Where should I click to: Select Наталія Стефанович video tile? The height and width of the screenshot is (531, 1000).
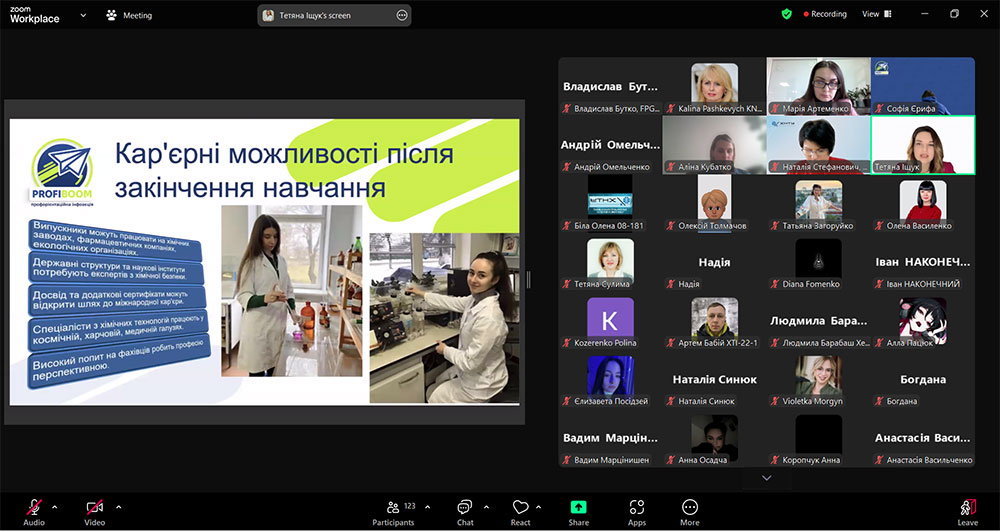(x=819, y=145)
